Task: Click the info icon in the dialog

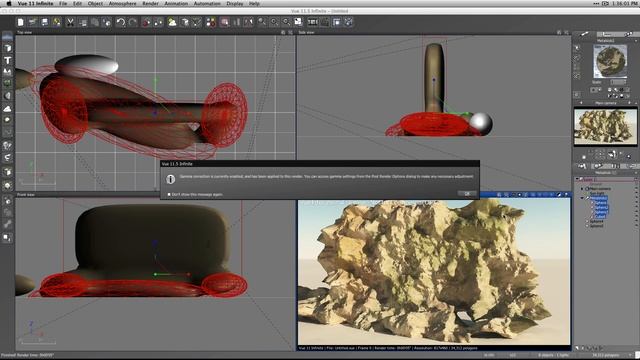Action: (x=171, y=179)
